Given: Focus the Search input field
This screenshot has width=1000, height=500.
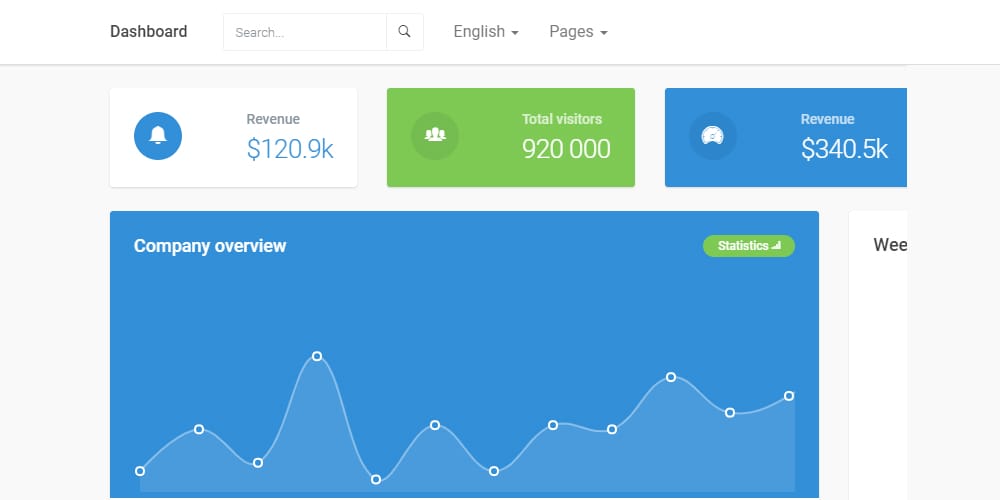Looking at the screenshot, I should point(304,32).
